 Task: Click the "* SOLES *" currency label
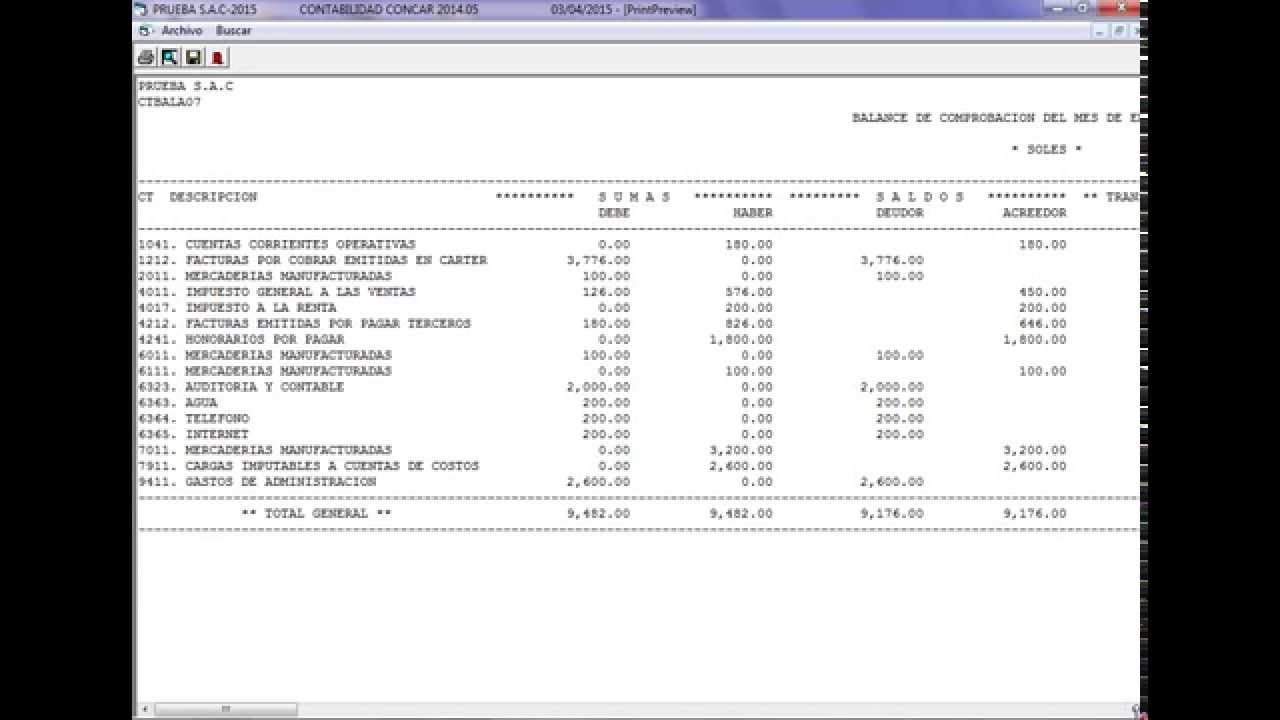tap(1046, 150)
